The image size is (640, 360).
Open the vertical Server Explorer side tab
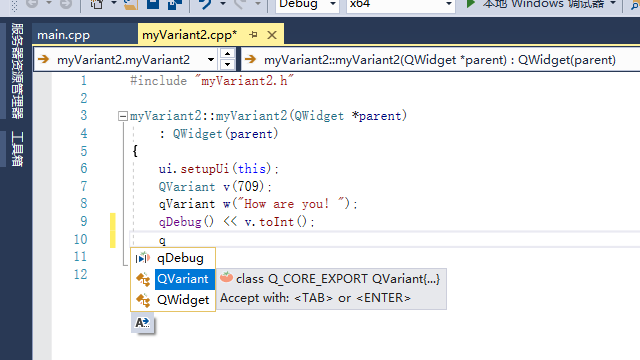coord(17,71)
